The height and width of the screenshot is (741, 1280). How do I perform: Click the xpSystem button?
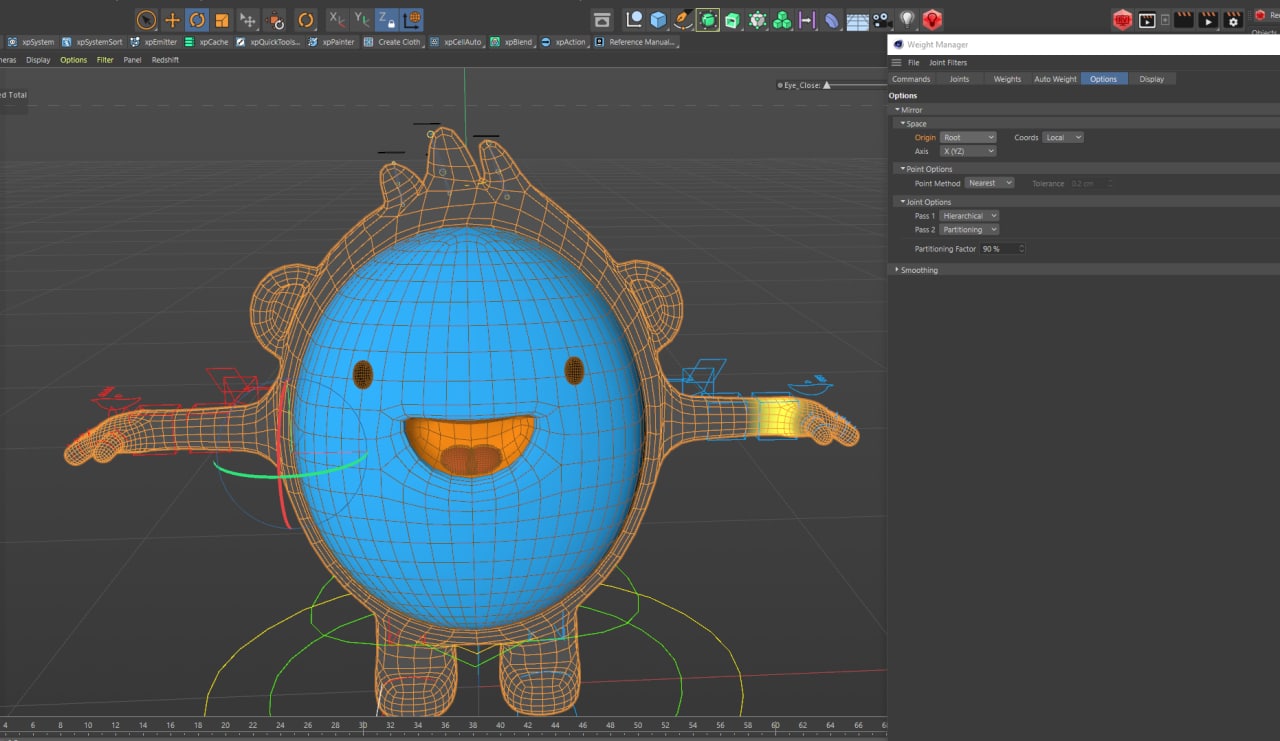(31, 42)
